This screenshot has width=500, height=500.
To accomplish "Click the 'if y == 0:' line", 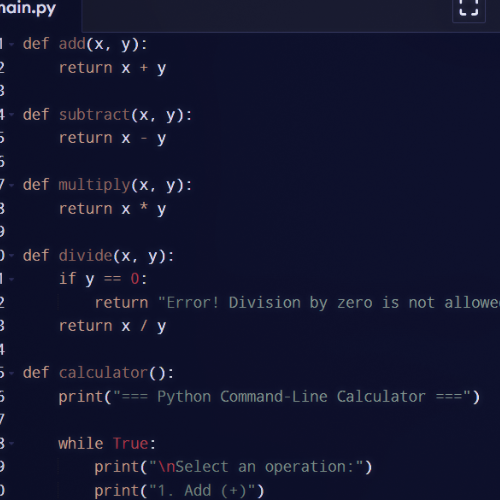I will [103, 279].
